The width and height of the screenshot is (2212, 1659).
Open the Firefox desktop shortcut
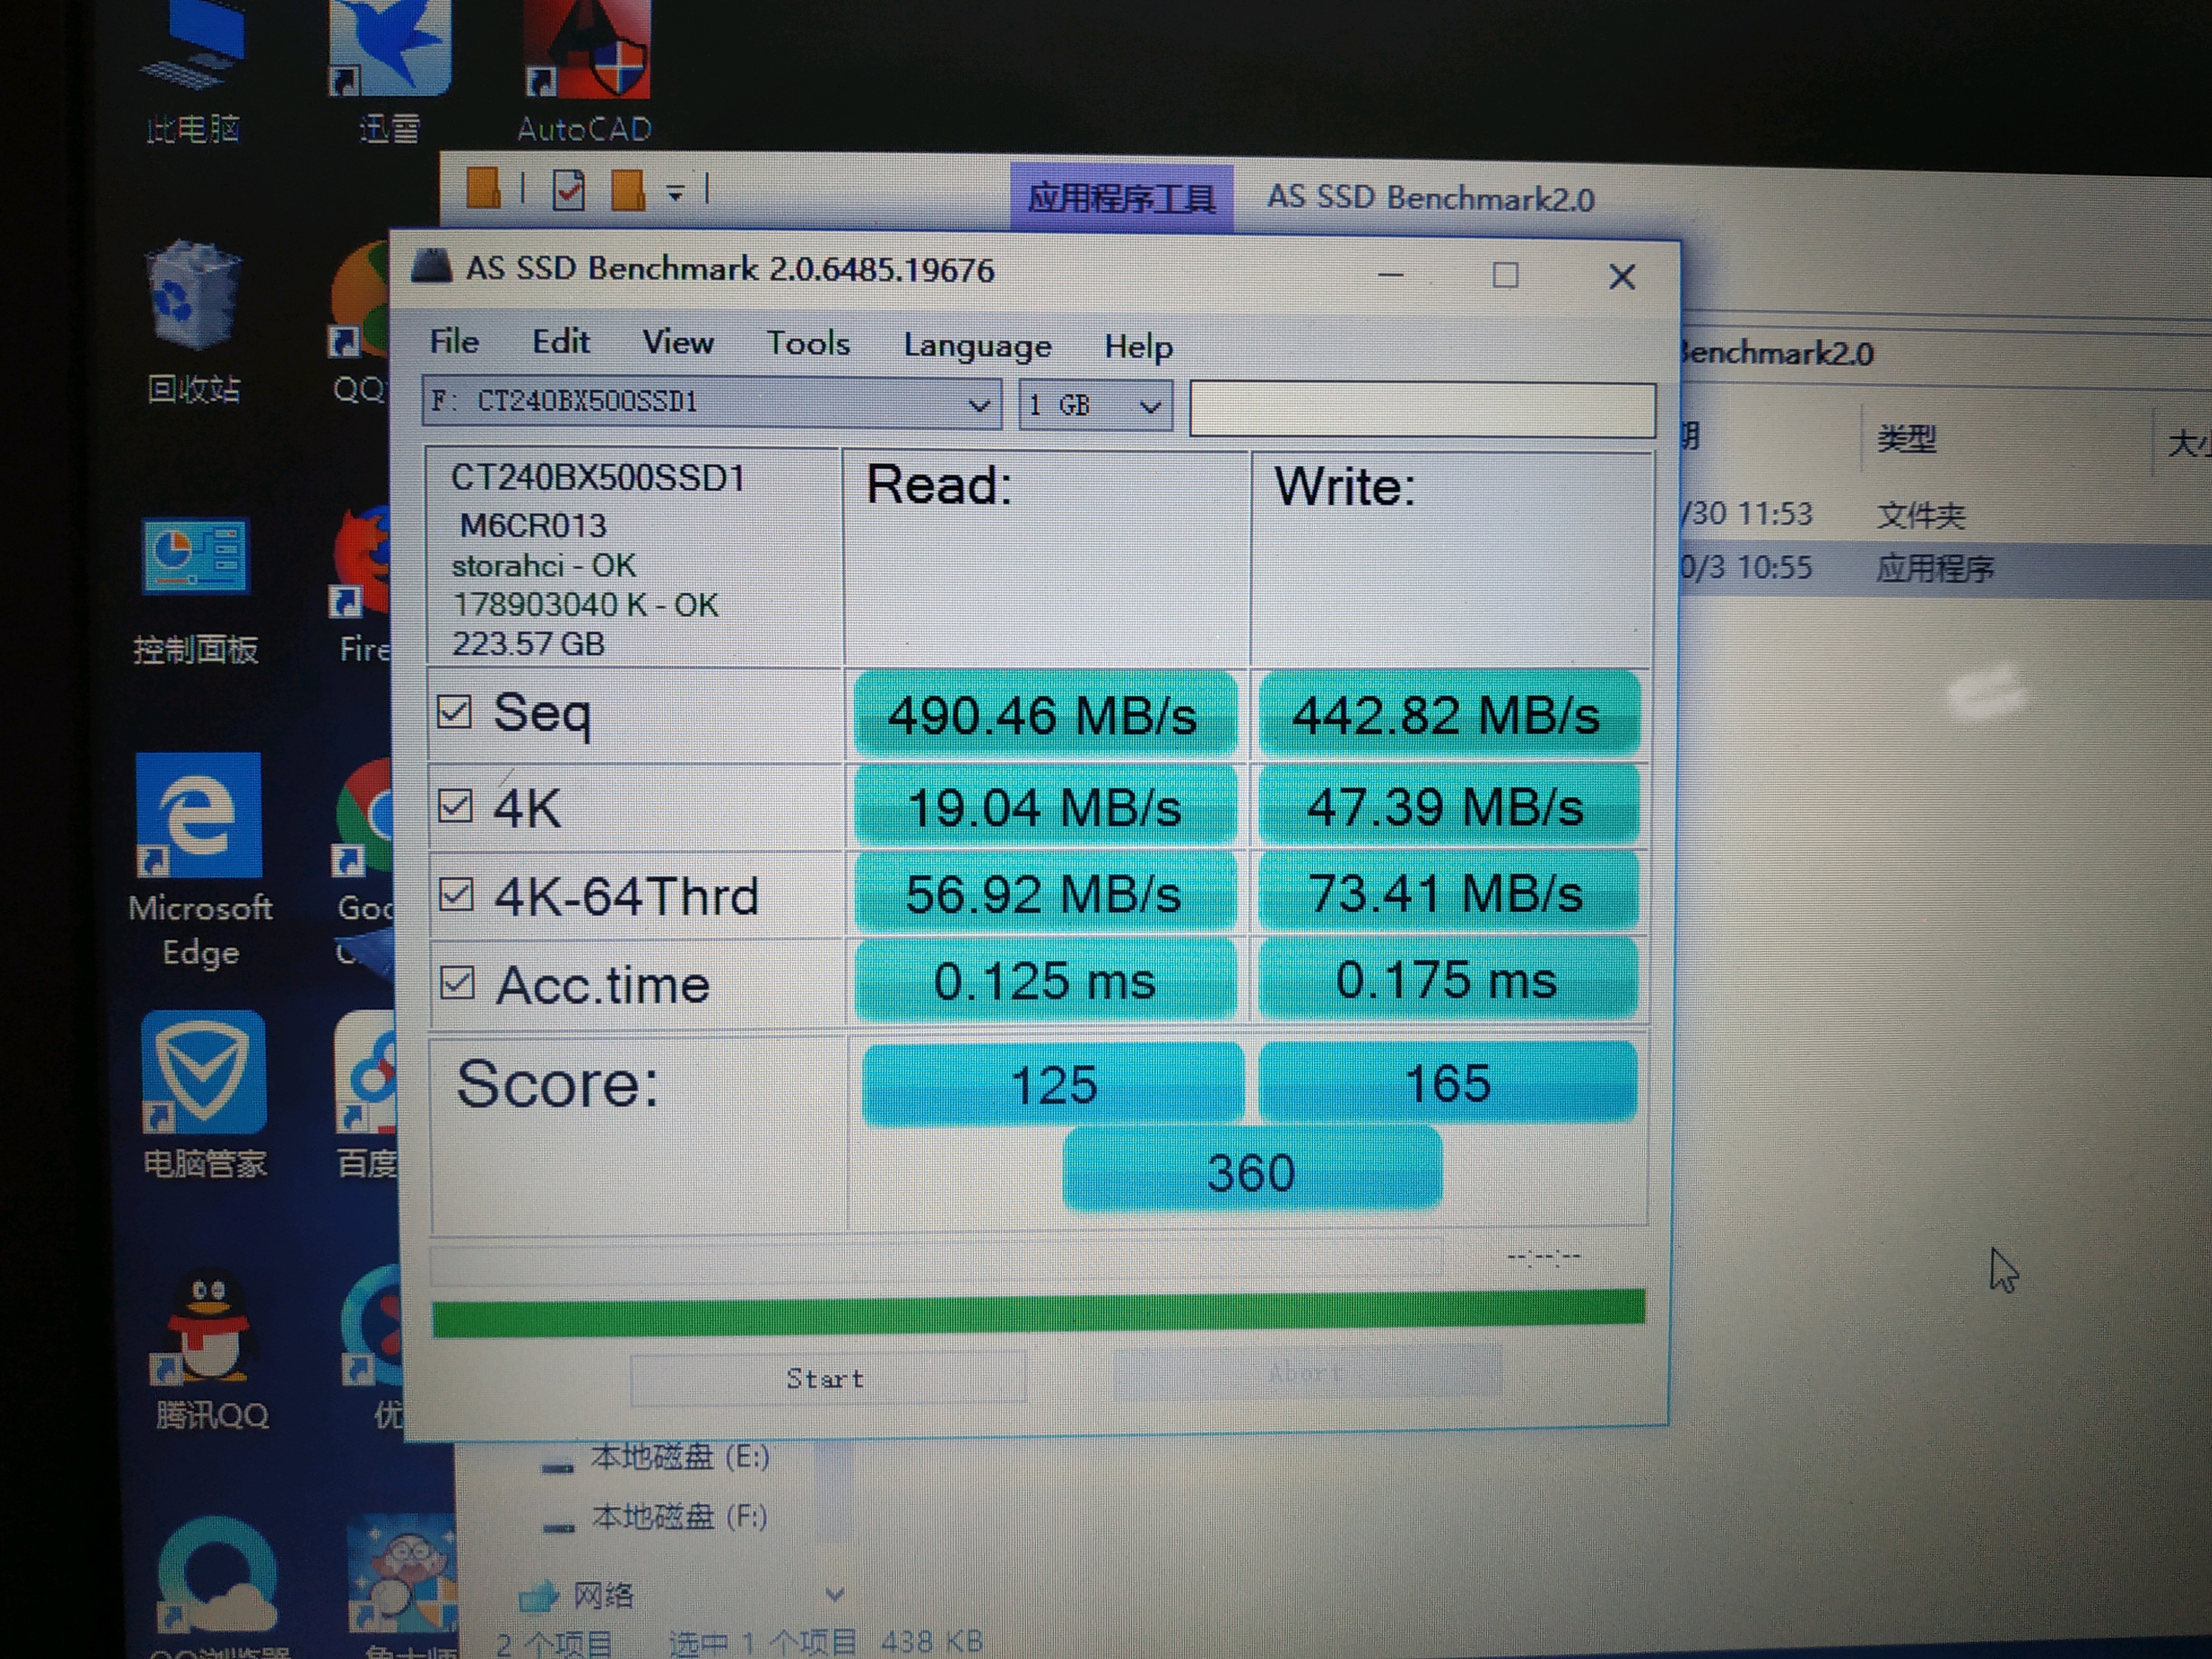[x=362, y=585]
